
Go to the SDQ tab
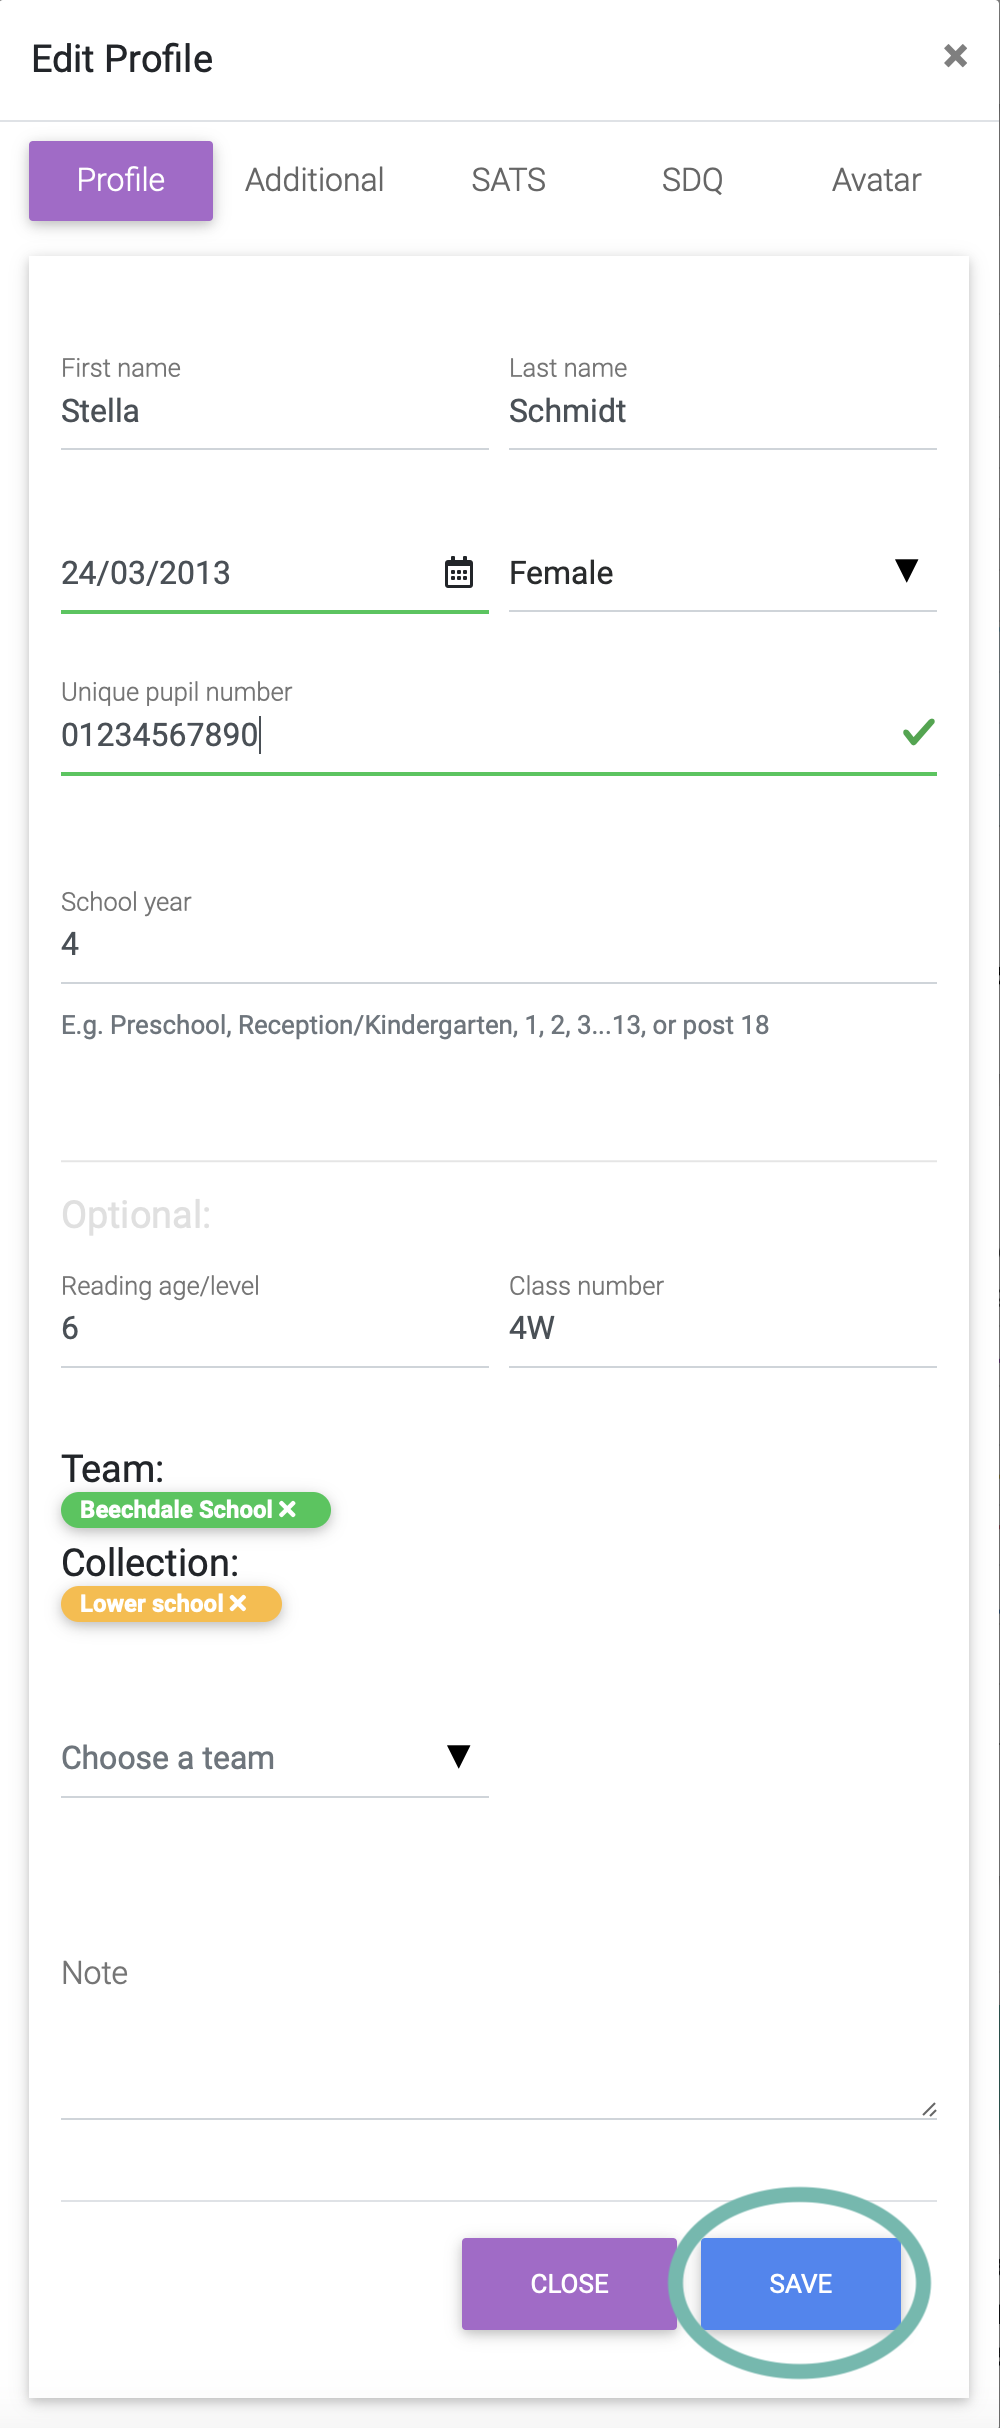pyautogui.click(x=692, y=180)
